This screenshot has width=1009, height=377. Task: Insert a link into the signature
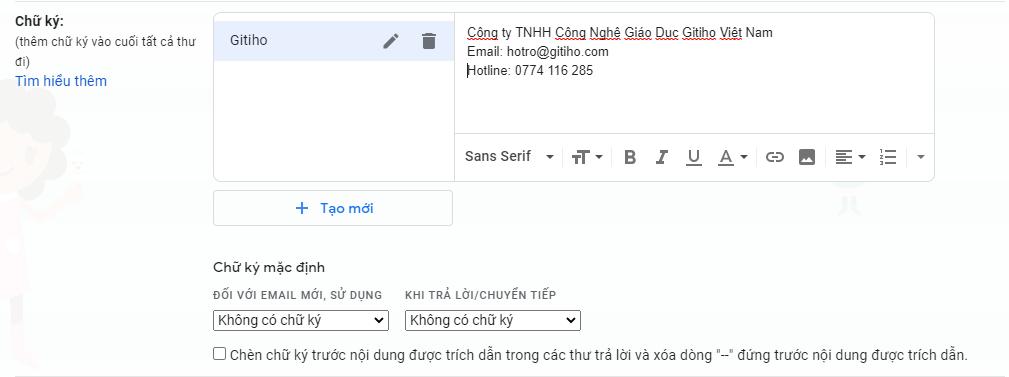775,157
